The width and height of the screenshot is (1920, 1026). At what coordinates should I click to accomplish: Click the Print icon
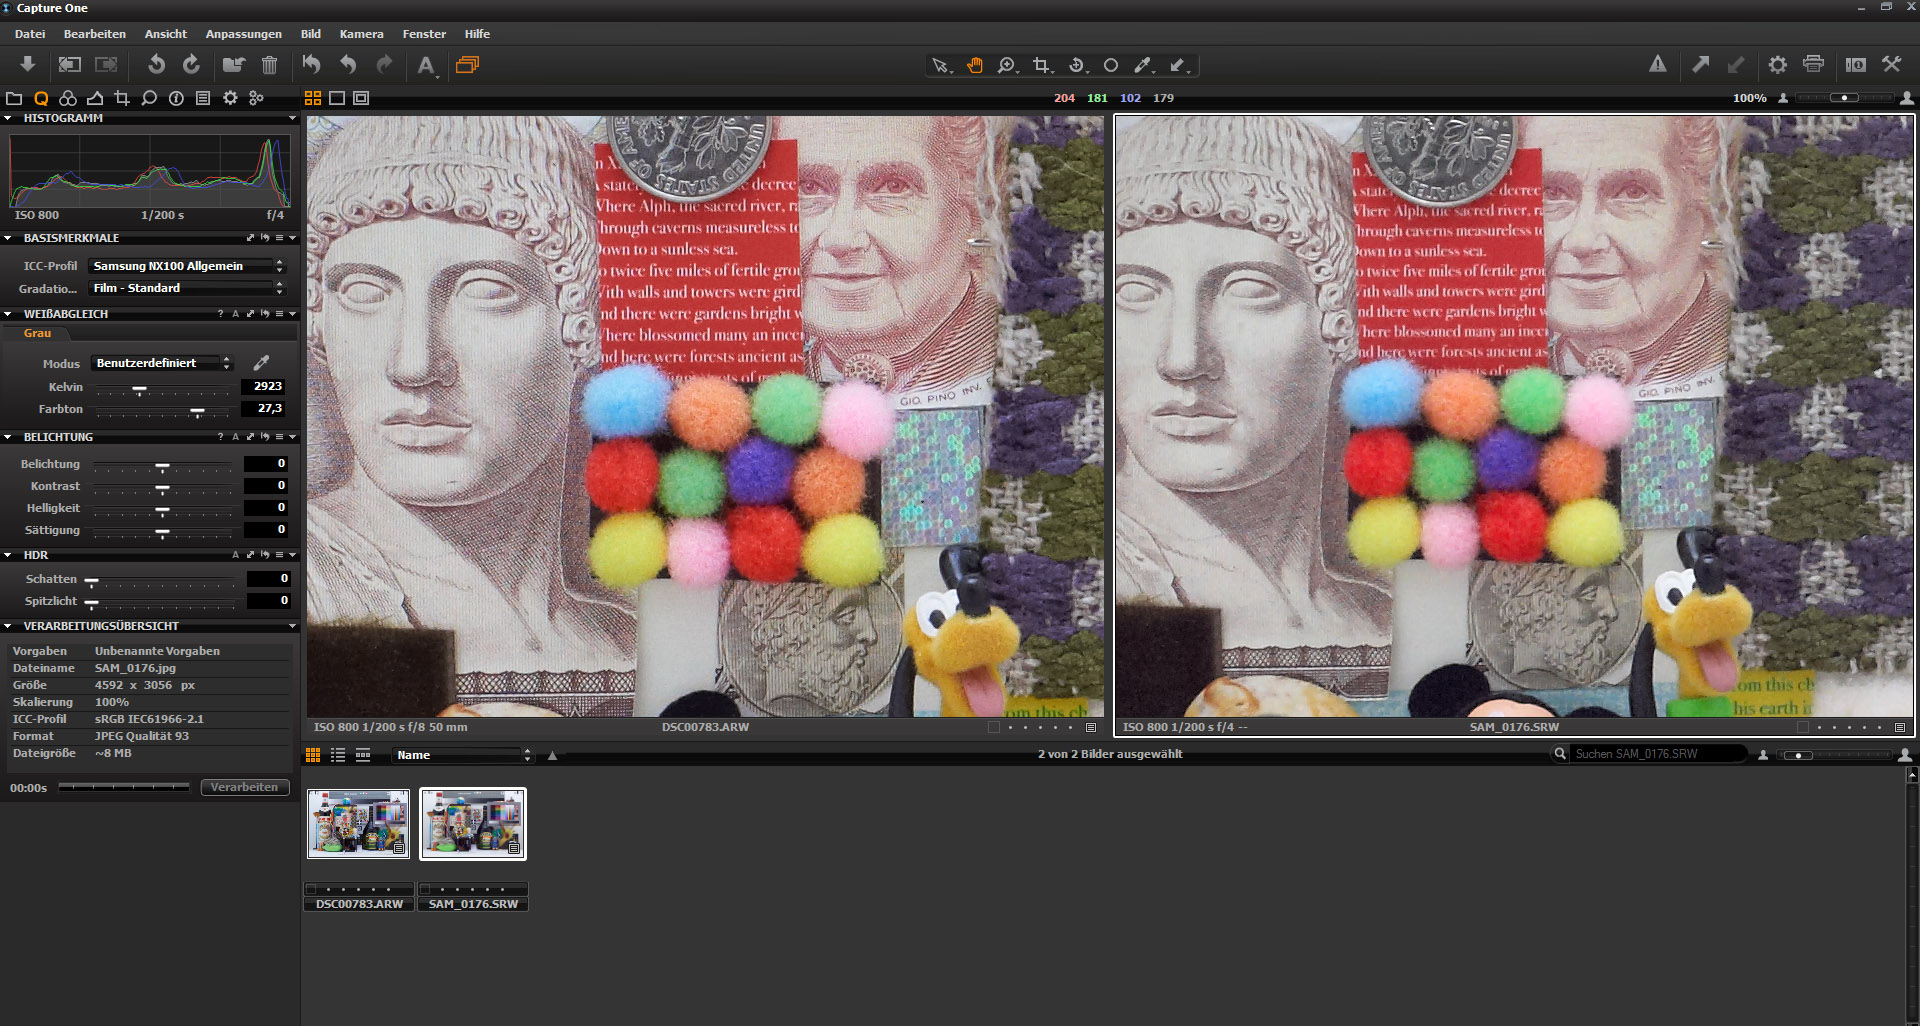(1813, 64)
